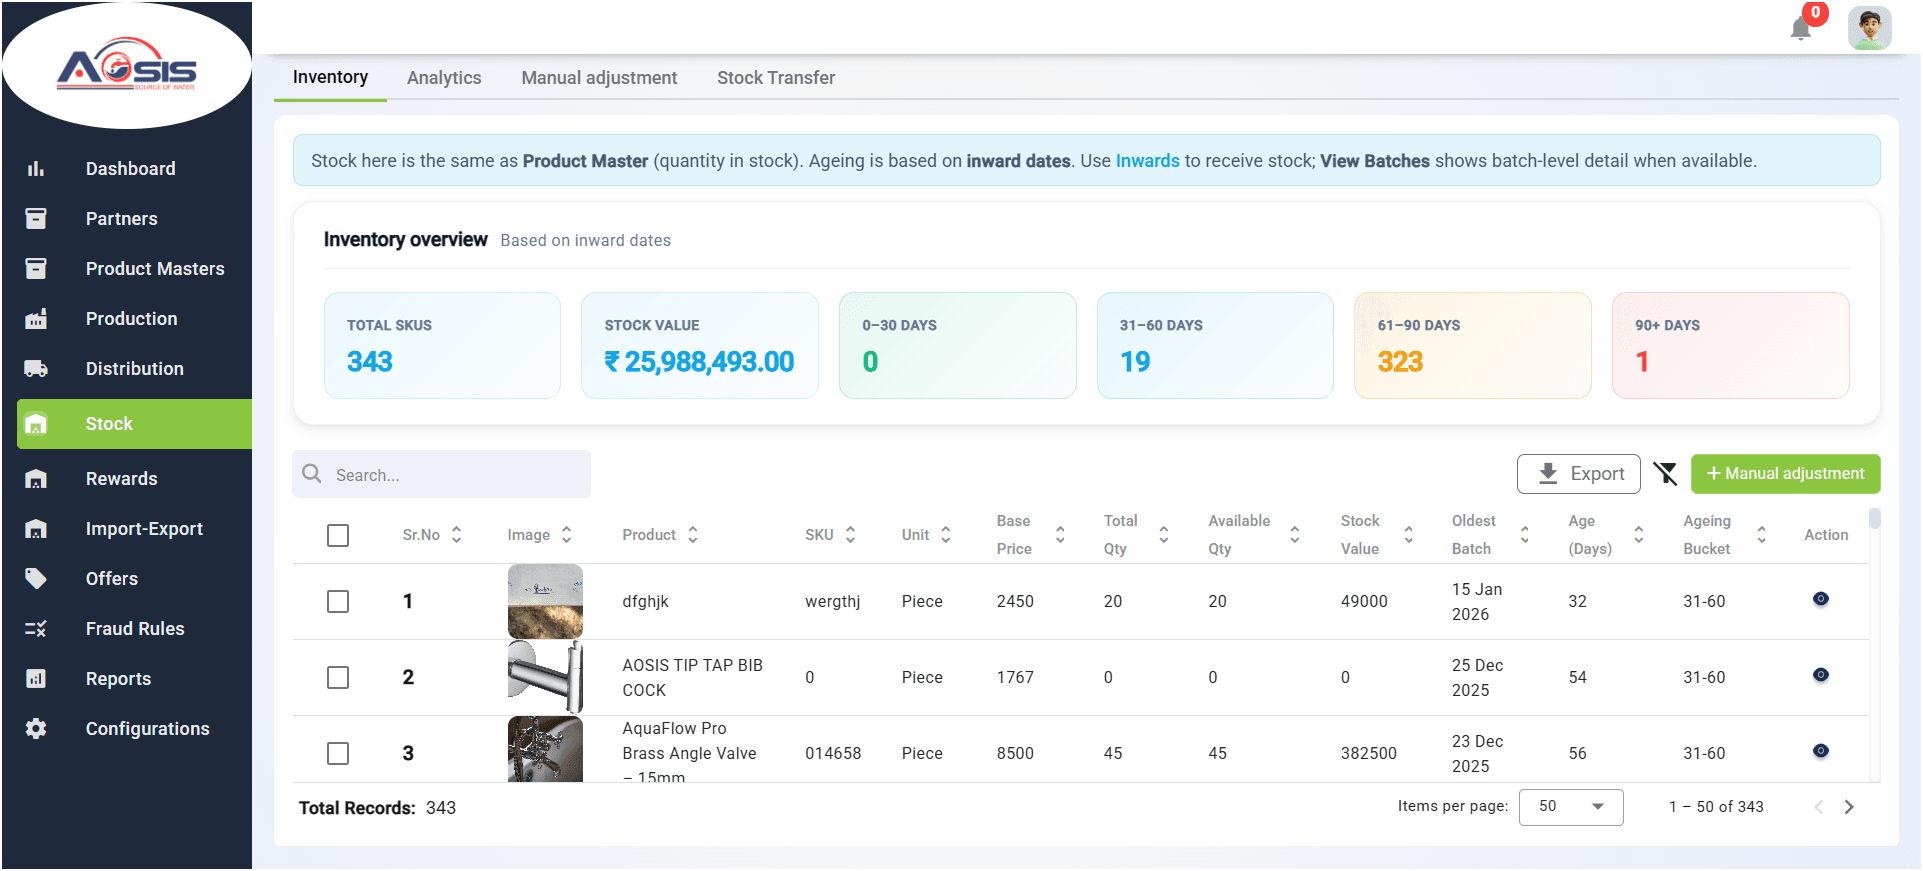This screenshot has width=1923, height=871.
Task: Click the 61–90 Days card
Action: (x=1472, y=345)
